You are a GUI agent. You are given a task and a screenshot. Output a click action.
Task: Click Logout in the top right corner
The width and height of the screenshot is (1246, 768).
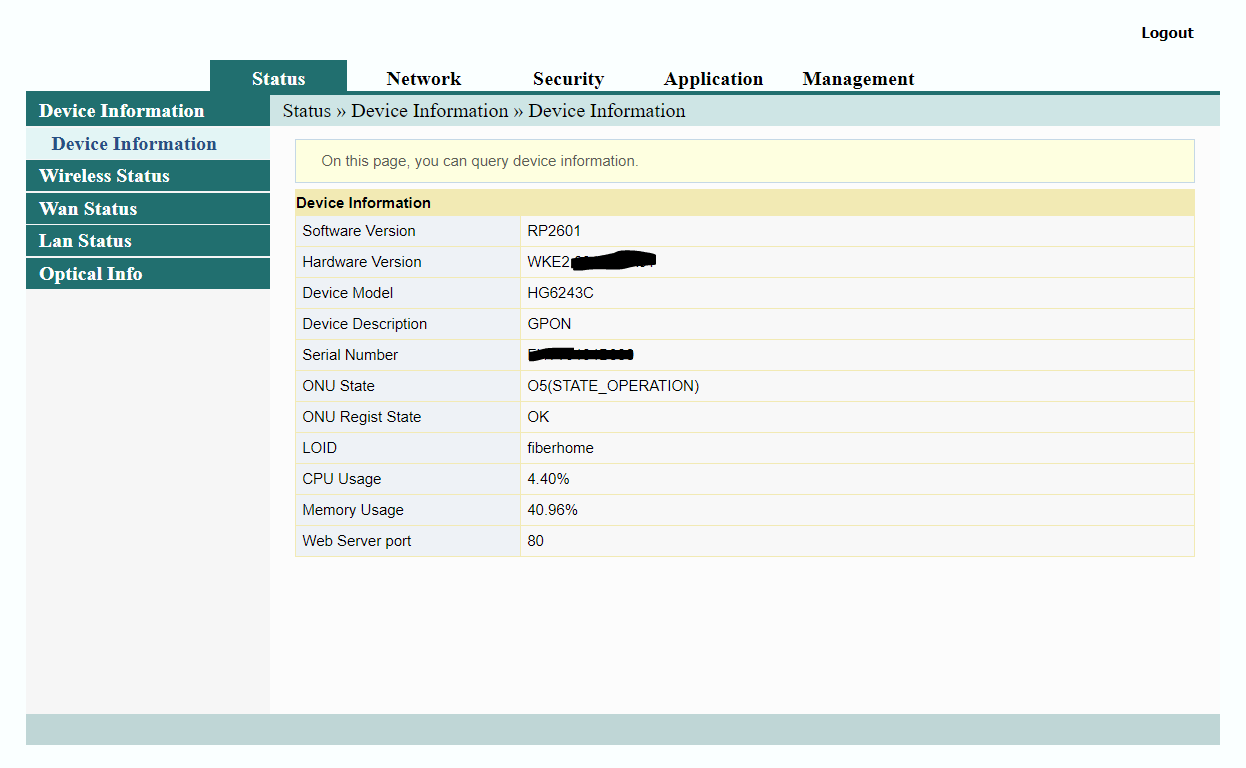tap(1167, 32)
